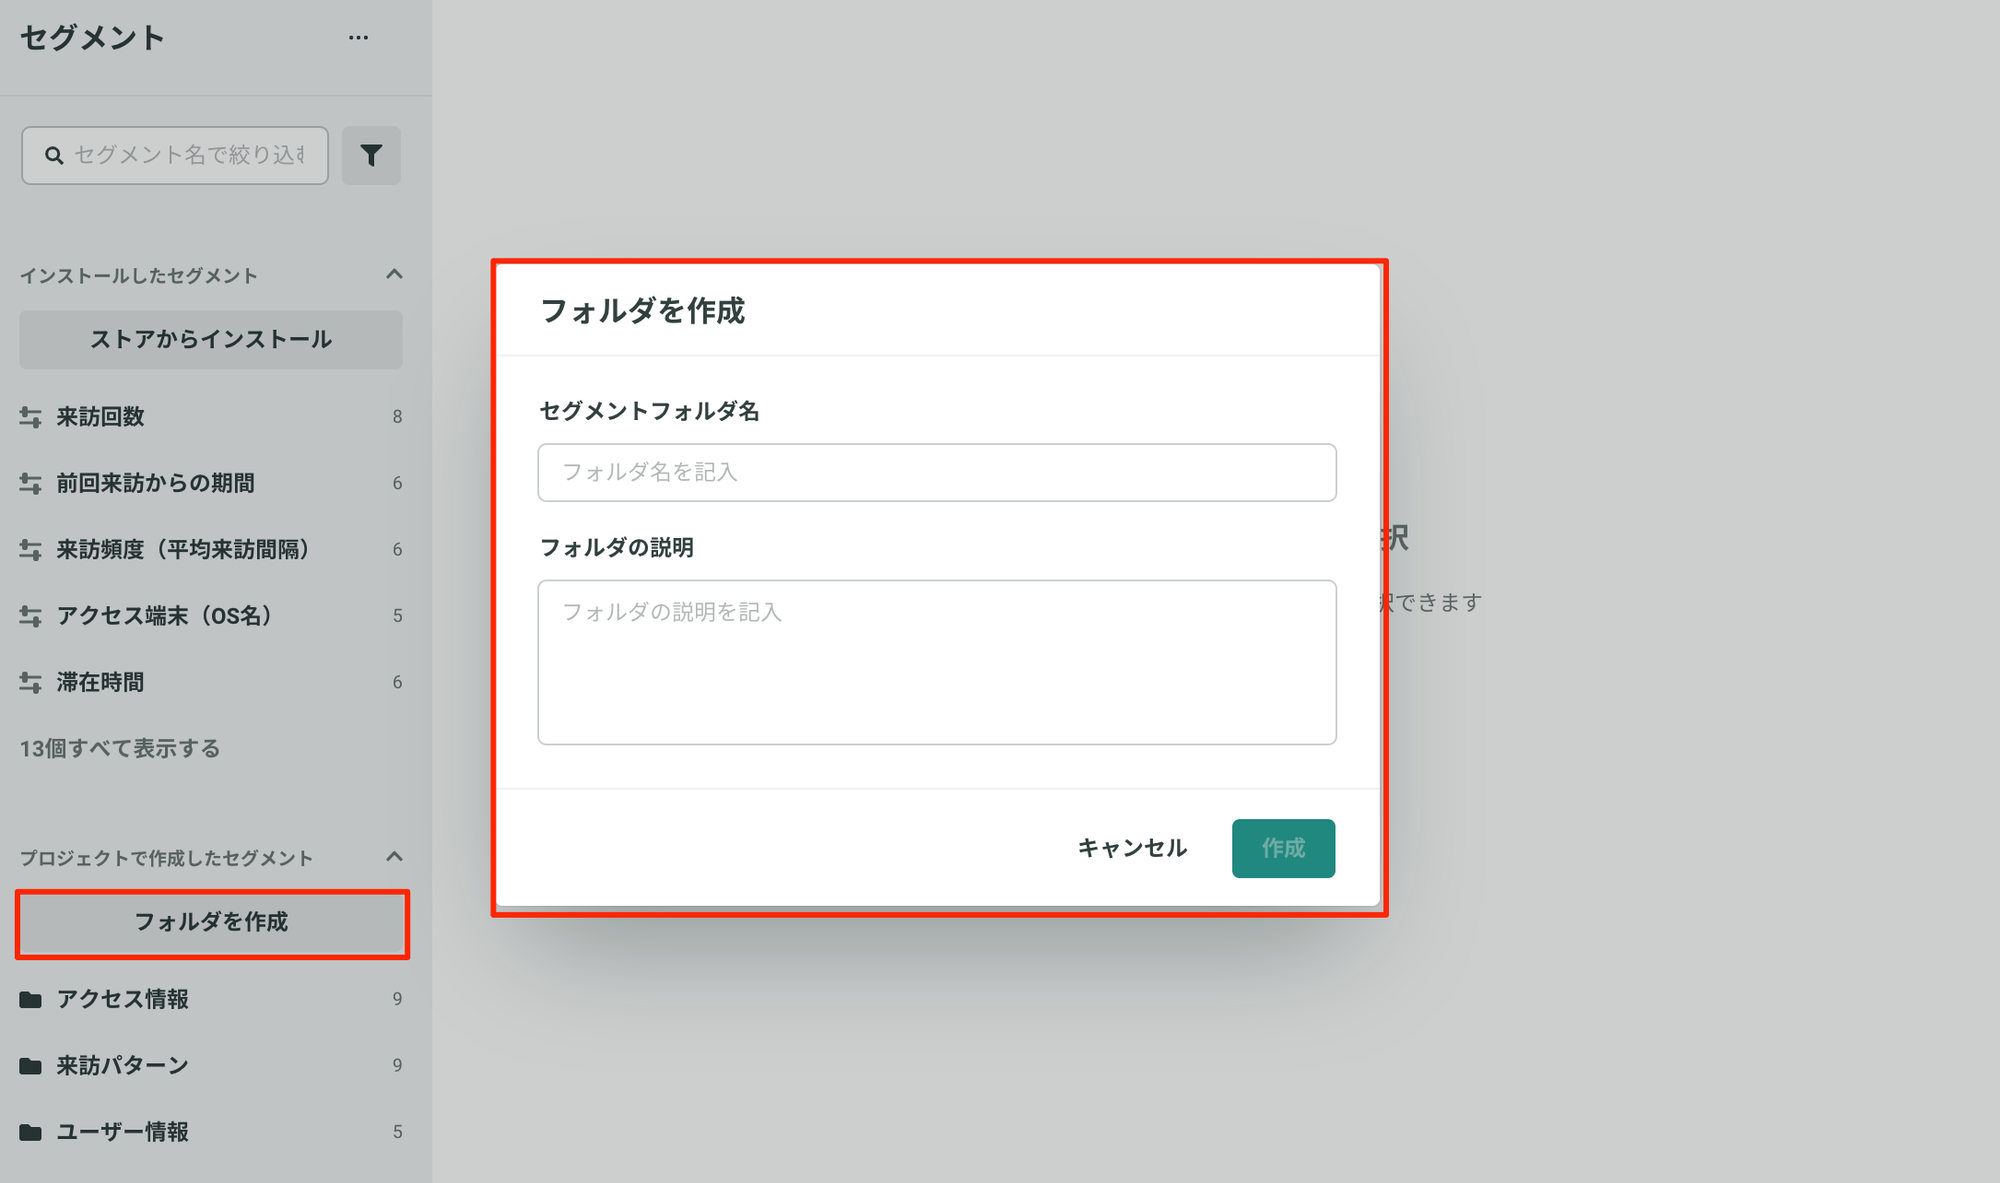The height and width of the screenshot is (1183, 2000).
Task: Focus the フォルダの説明 text area
Action: click(x=937, y=662)
